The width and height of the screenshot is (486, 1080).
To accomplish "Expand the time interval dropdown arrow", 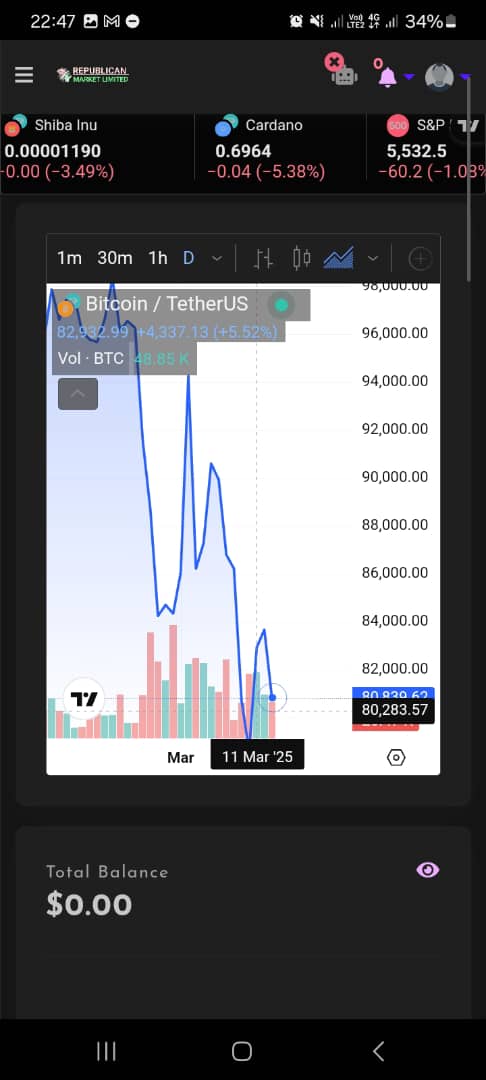I will click(x=217, y=259).
